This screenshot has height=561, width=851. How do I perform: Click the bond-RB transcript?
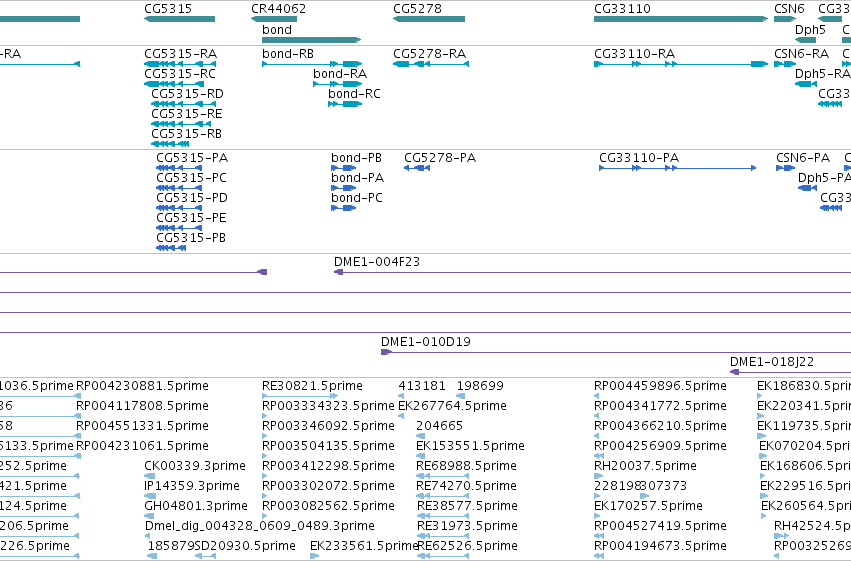pyautogui.click(x=312, y=64)
